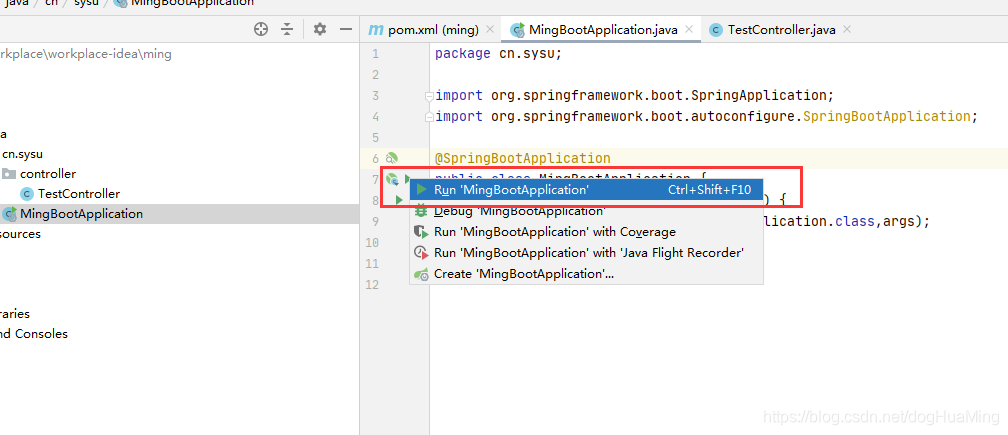Select MingBootApplication in project tree
1008x435 pixels.
pos(81,213)
